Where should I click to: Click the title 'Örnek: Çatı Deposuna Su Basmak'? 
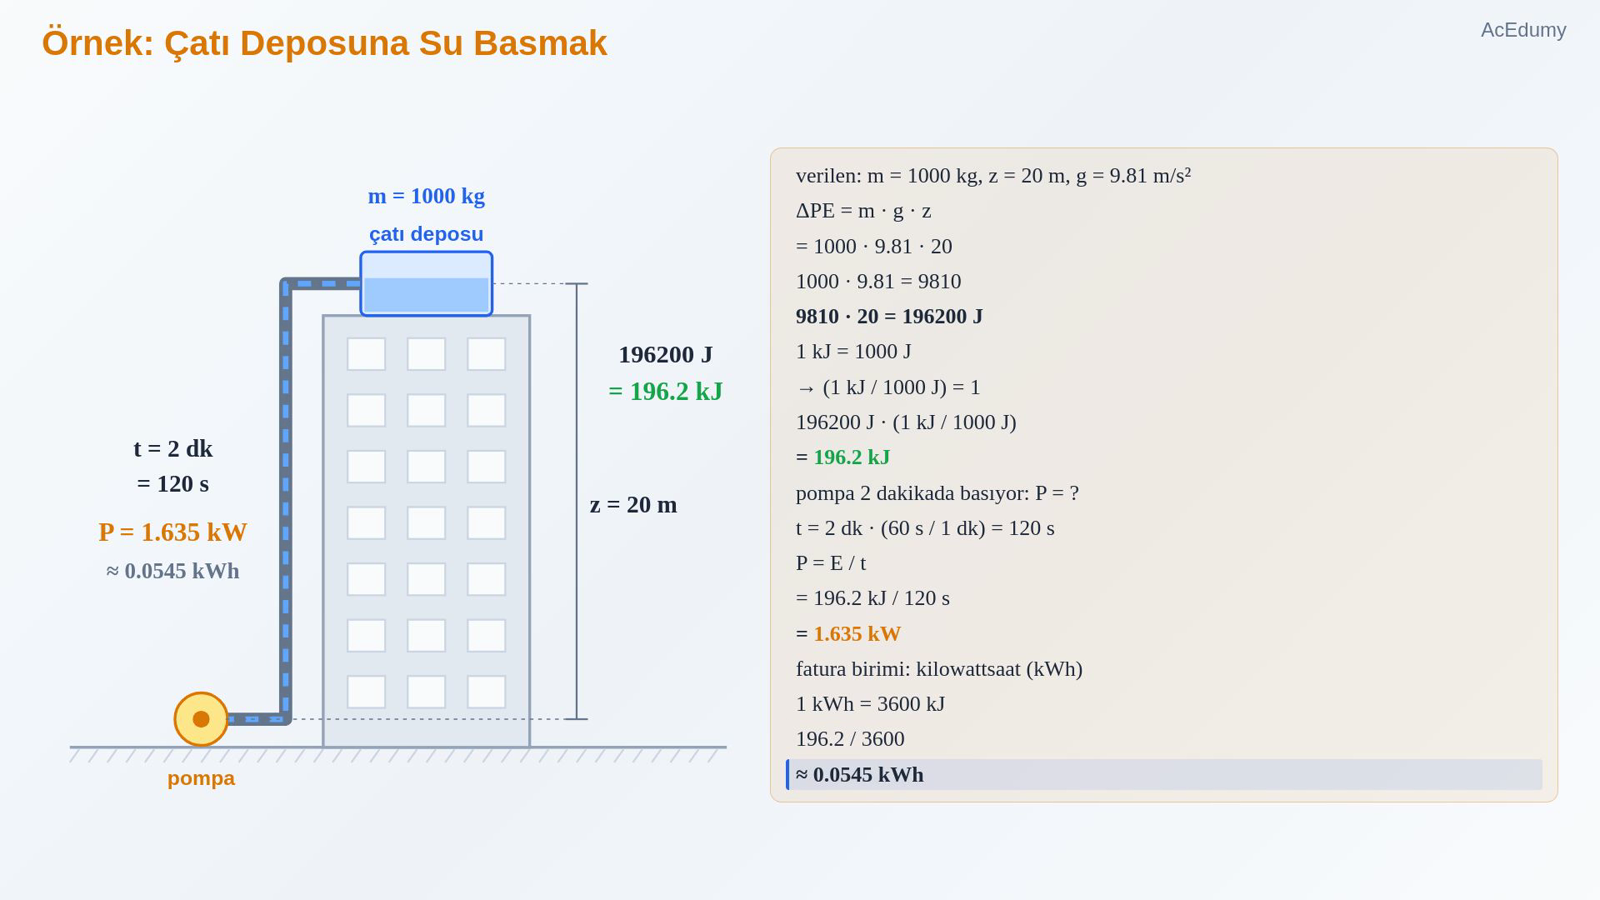tap(324, 43)
